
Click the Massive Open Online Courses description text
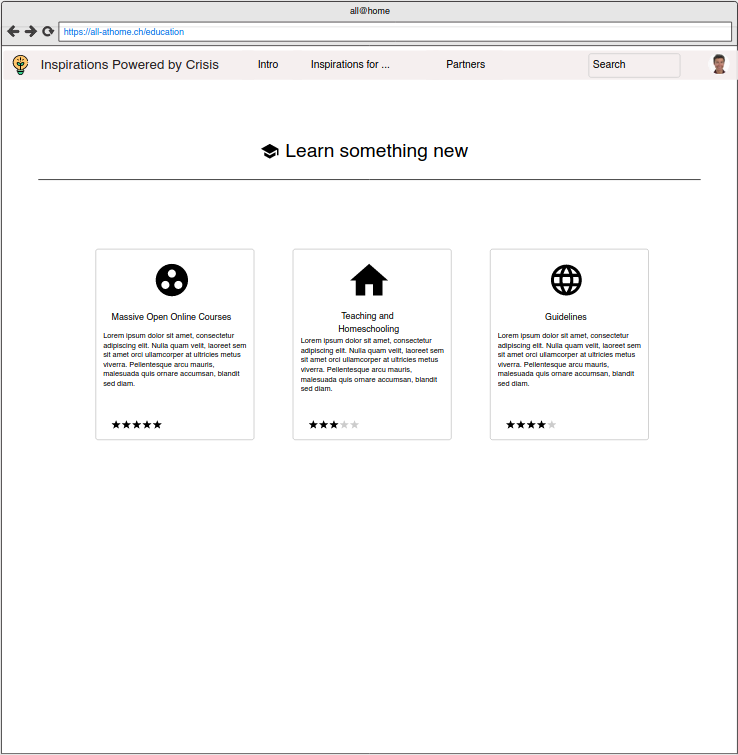pos(175,359)
